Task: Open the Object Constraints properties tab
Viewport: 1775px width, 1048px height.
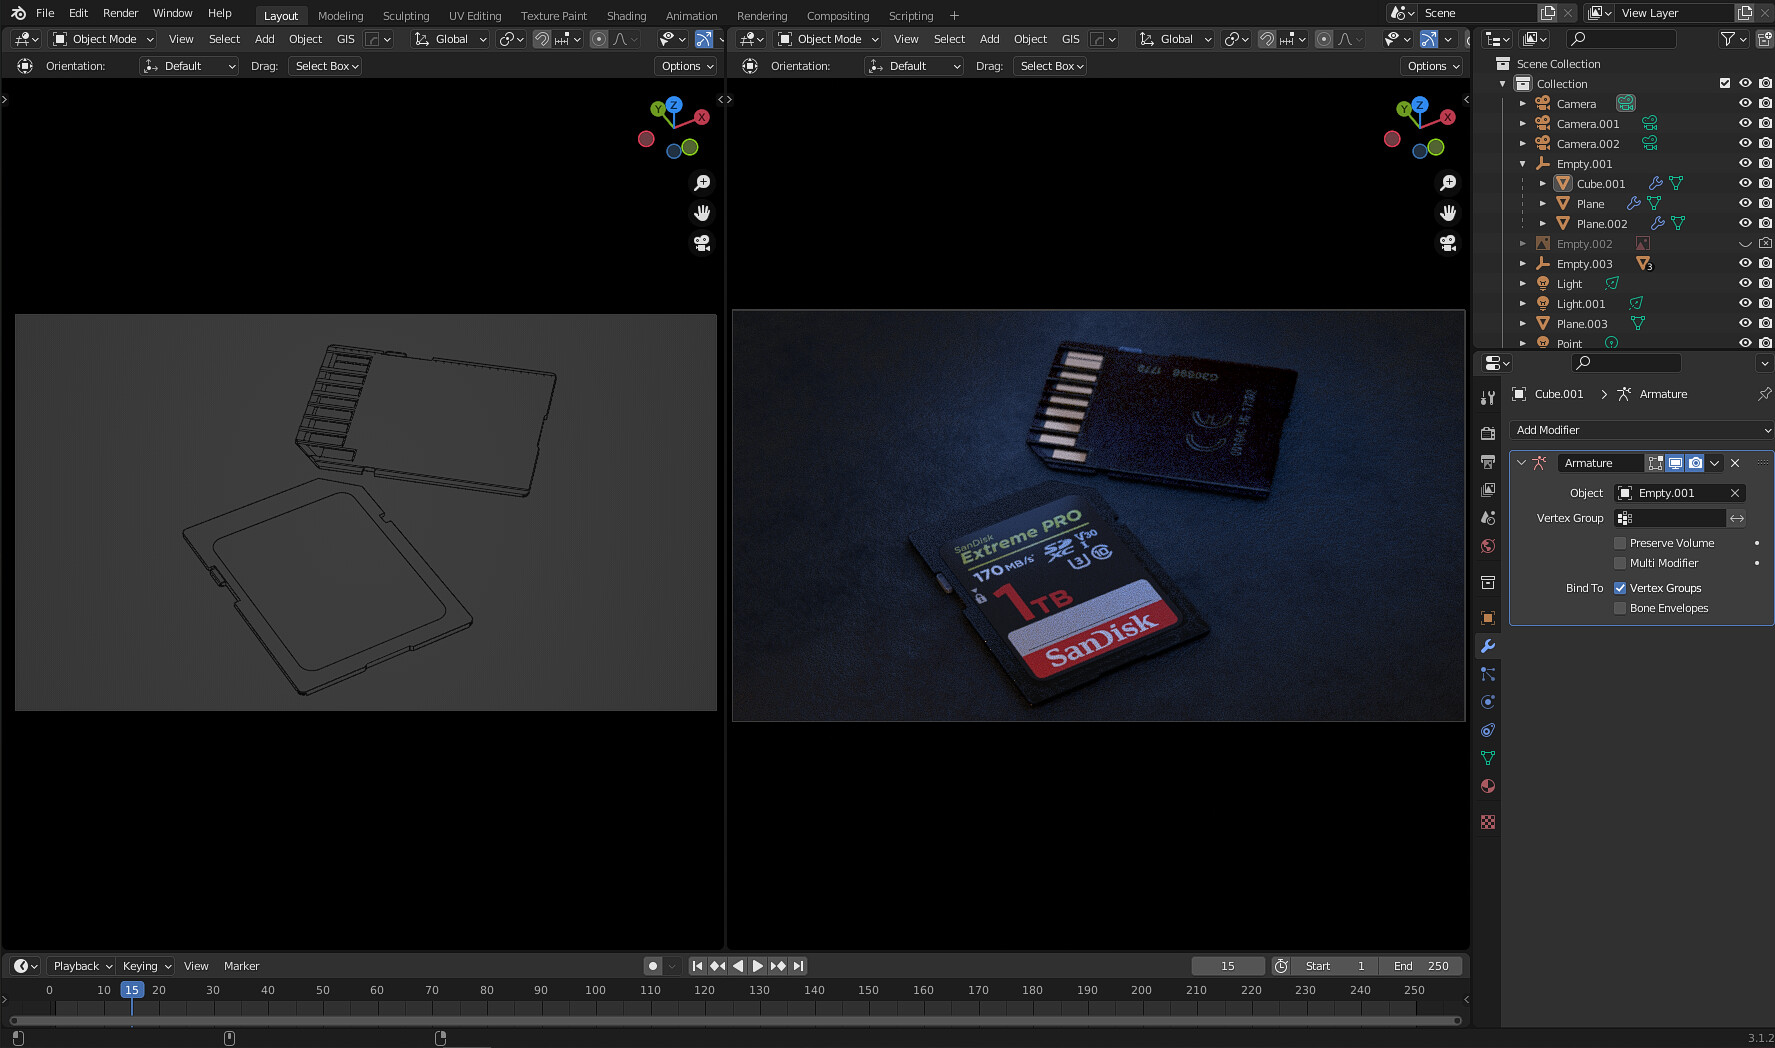Action: pos(1488,730)
